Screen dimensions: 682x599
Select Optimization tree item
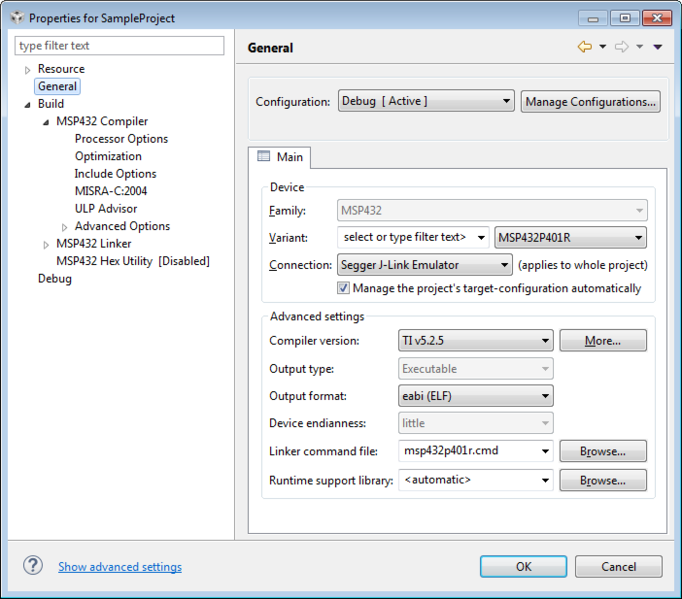(x=108, y=156)
